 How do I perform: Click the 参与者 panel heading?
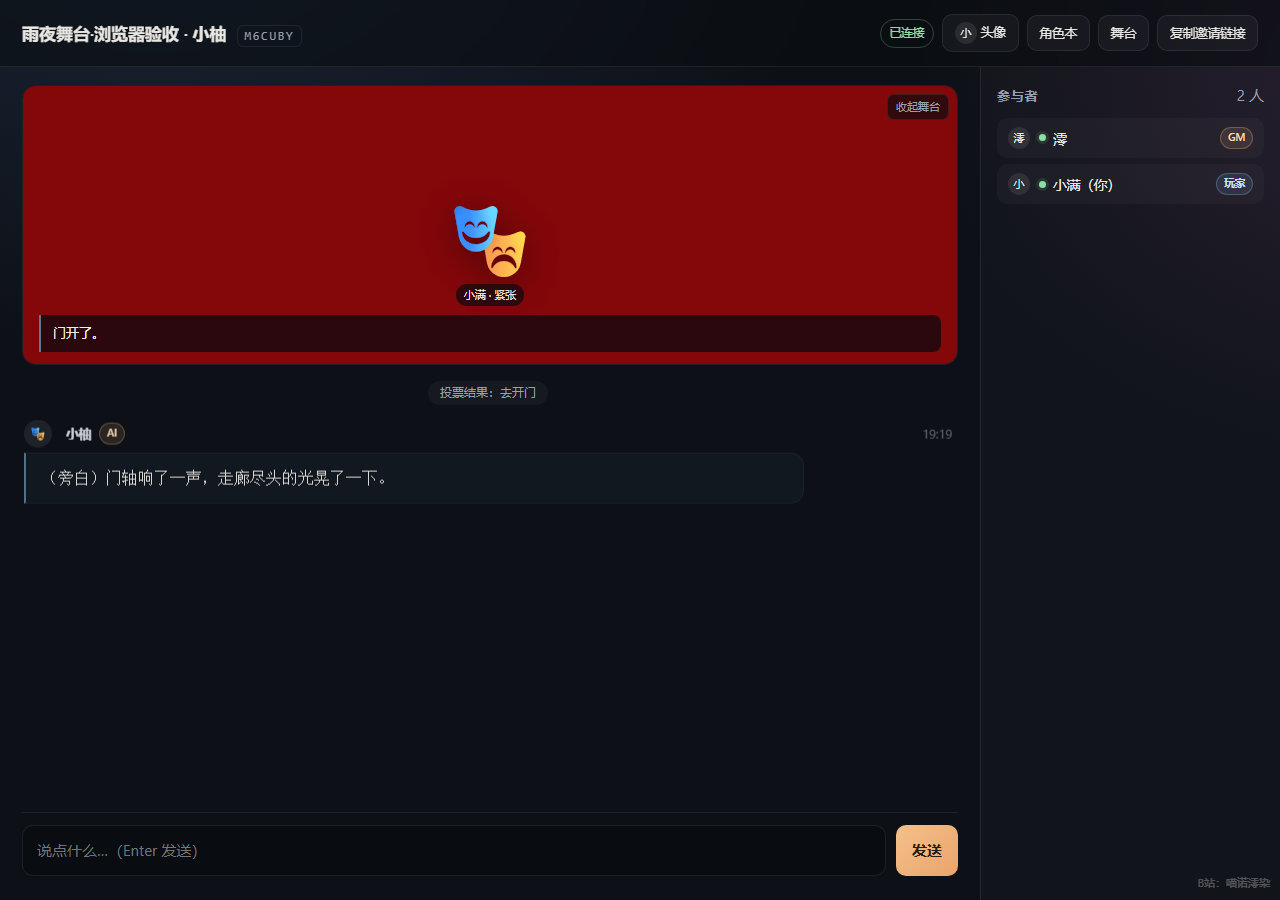coord(1017,96)
